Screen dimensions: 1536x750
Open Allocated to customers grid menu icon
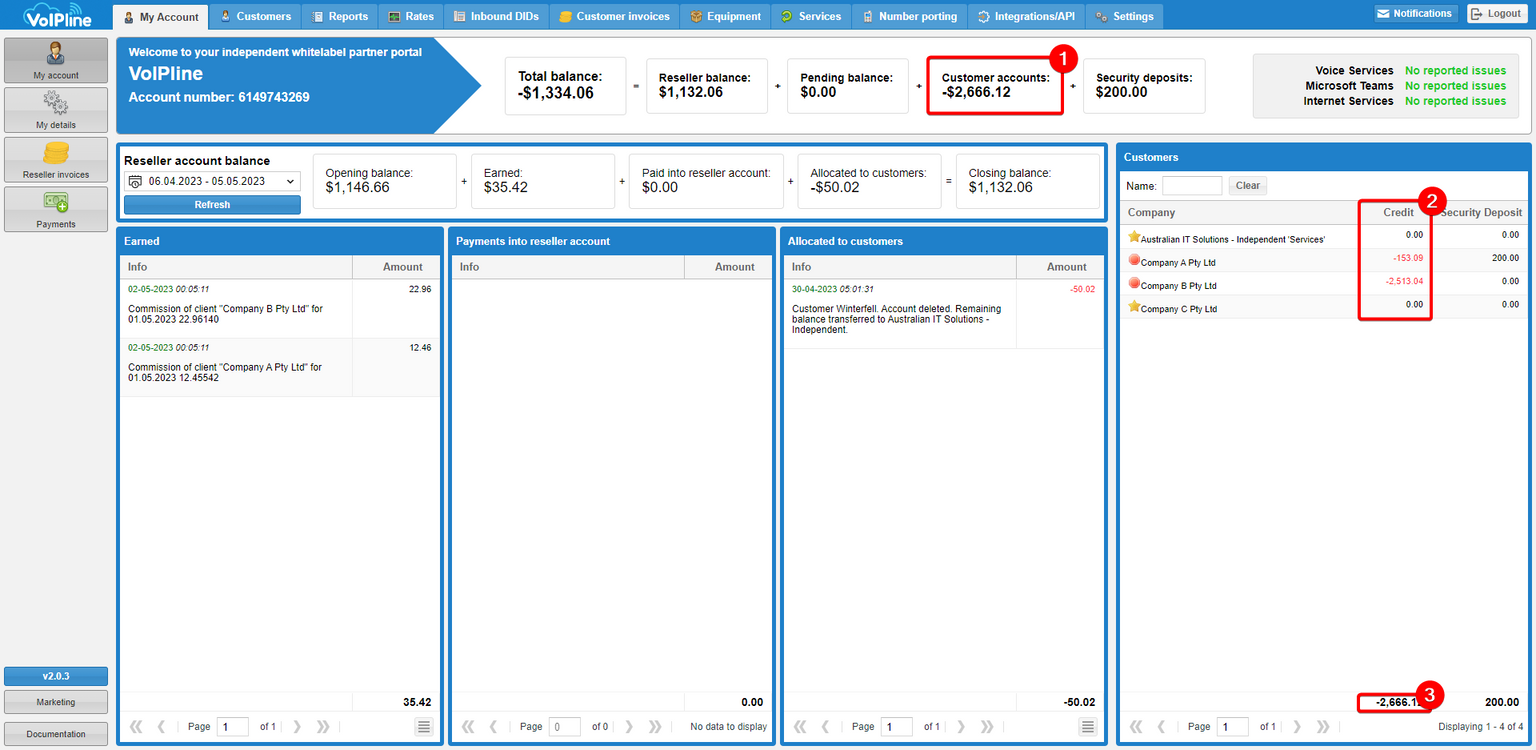click(x=1088, y=727)
